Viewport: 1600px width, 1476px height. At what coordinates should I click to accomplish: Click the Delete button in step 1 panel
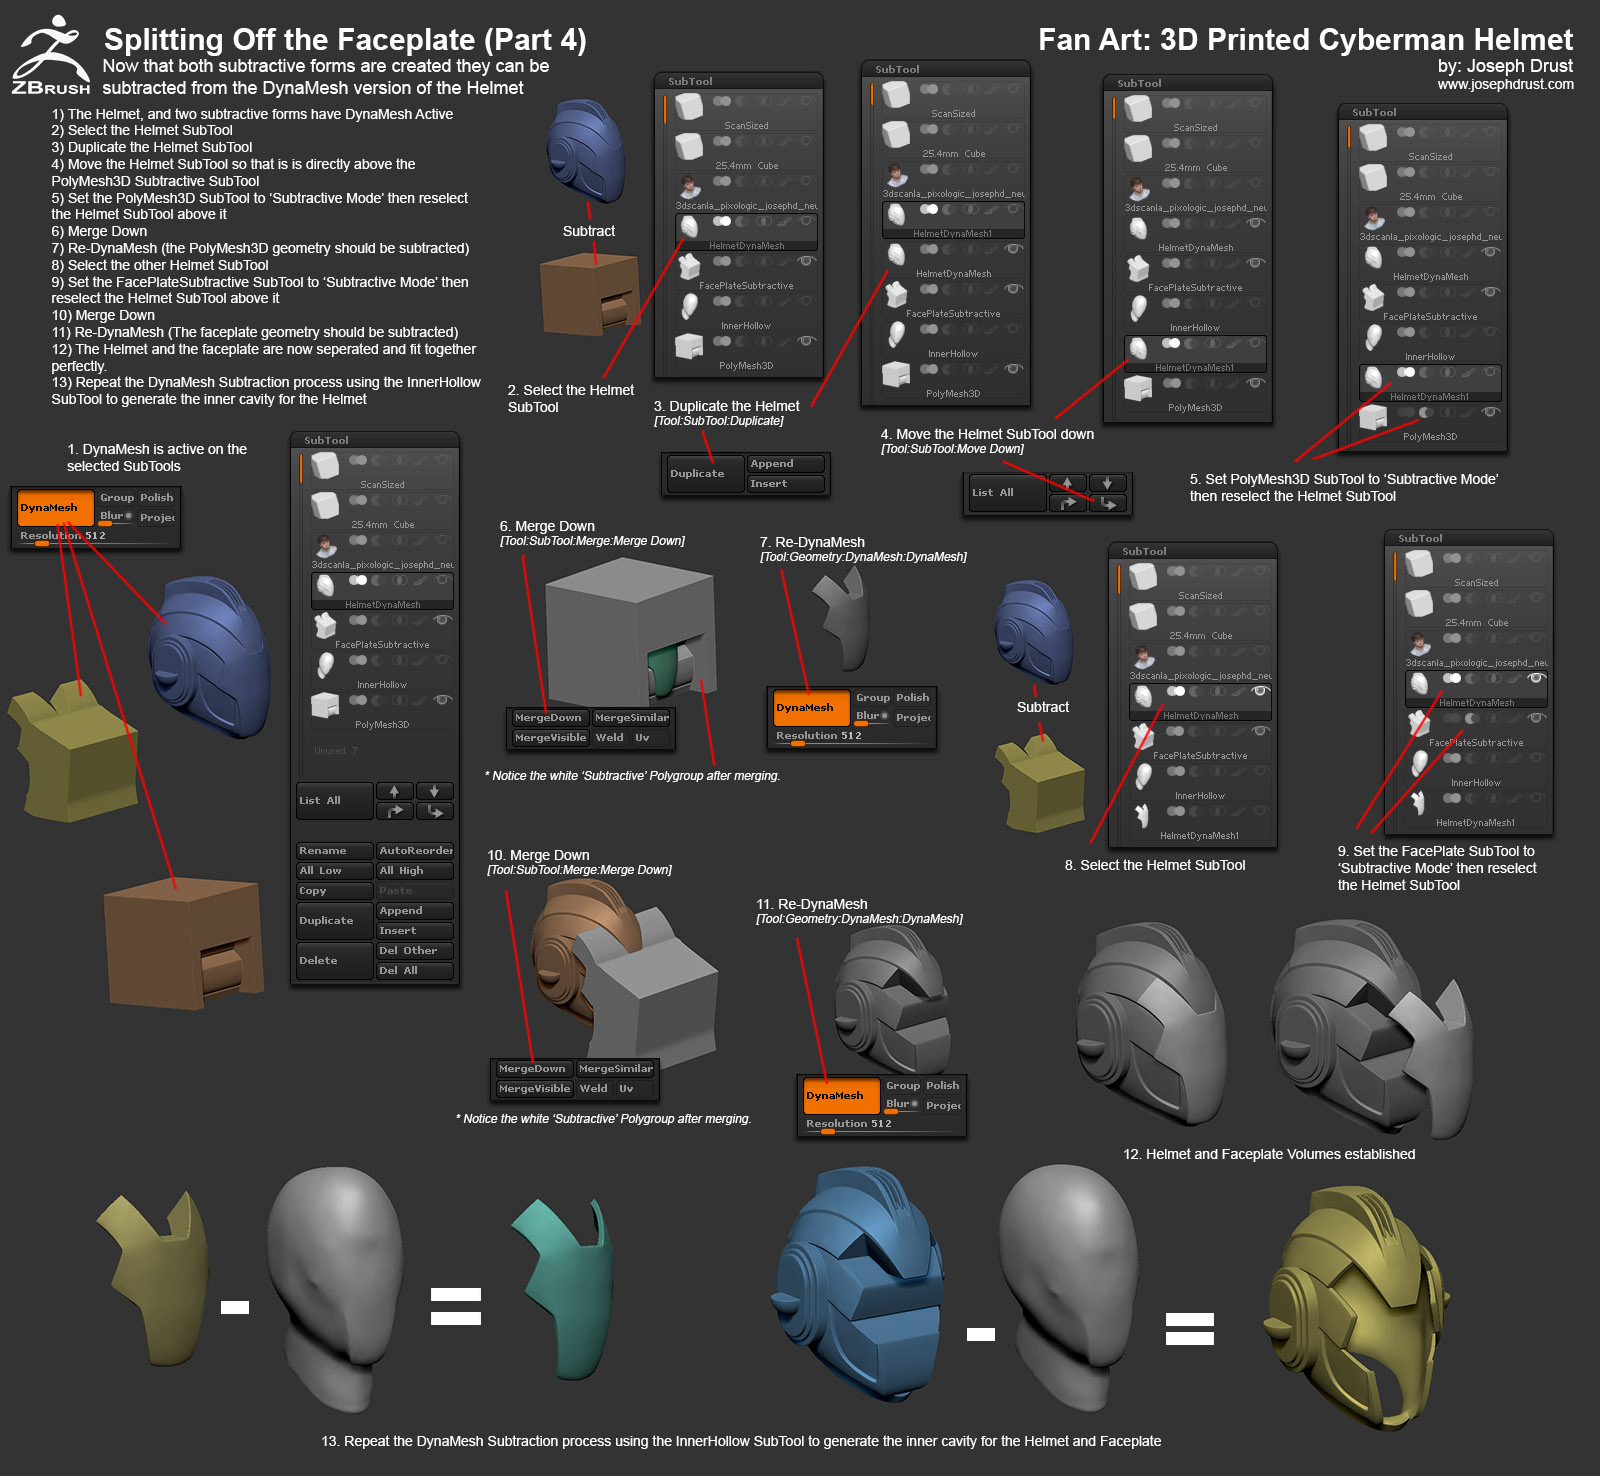coord(335,961)
